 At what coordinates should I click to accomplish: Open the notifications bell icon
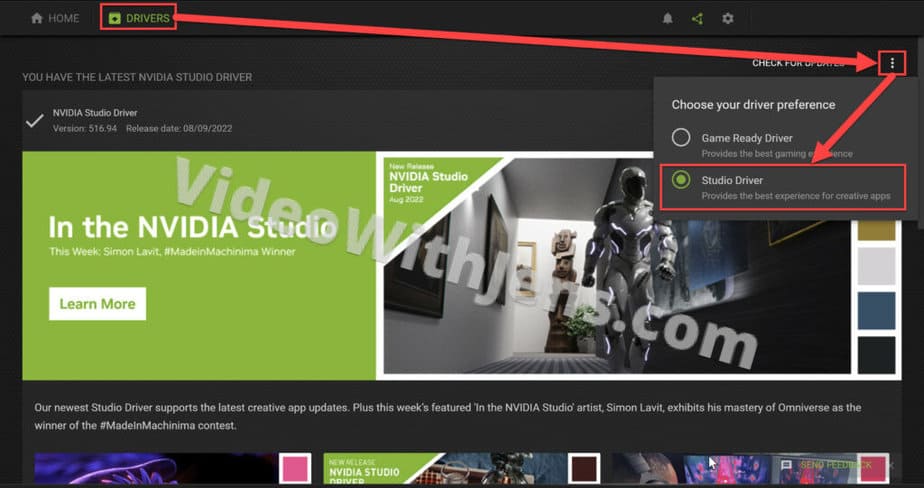(668, 19)
